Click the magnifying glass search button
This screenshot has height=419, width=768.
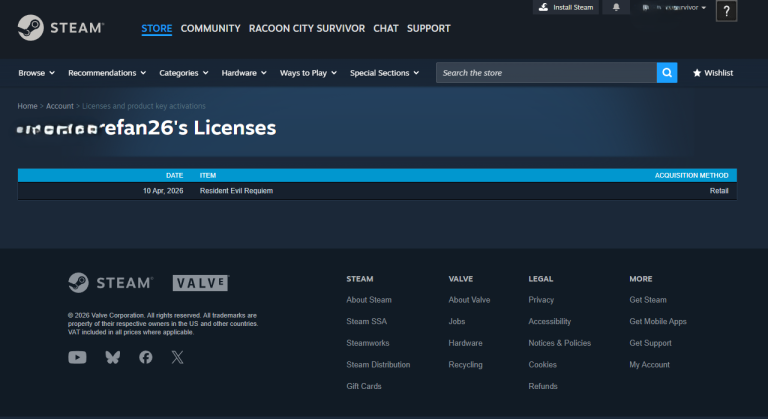click(667, 73)
